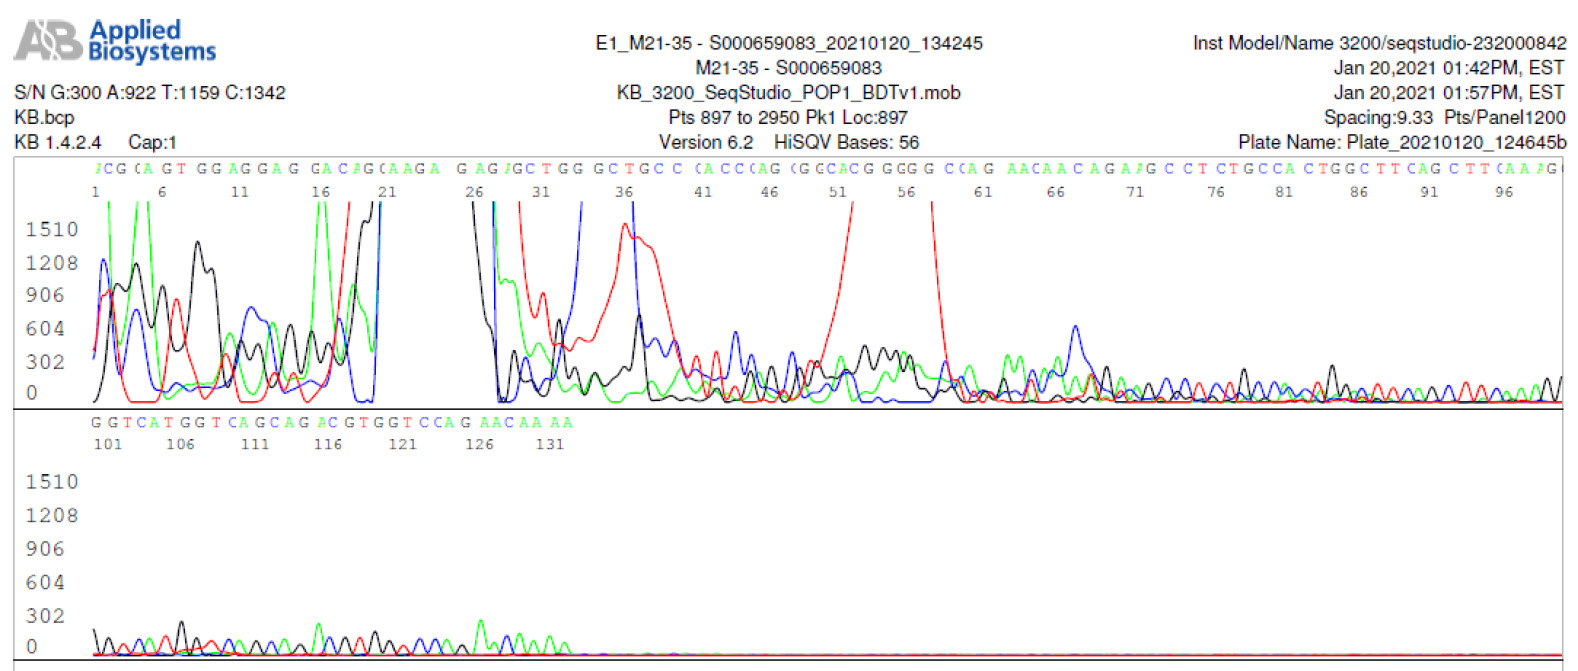Click the E1_M21-35 sample file name title
The image size is (1578, 671).
(x=788, y=43)
